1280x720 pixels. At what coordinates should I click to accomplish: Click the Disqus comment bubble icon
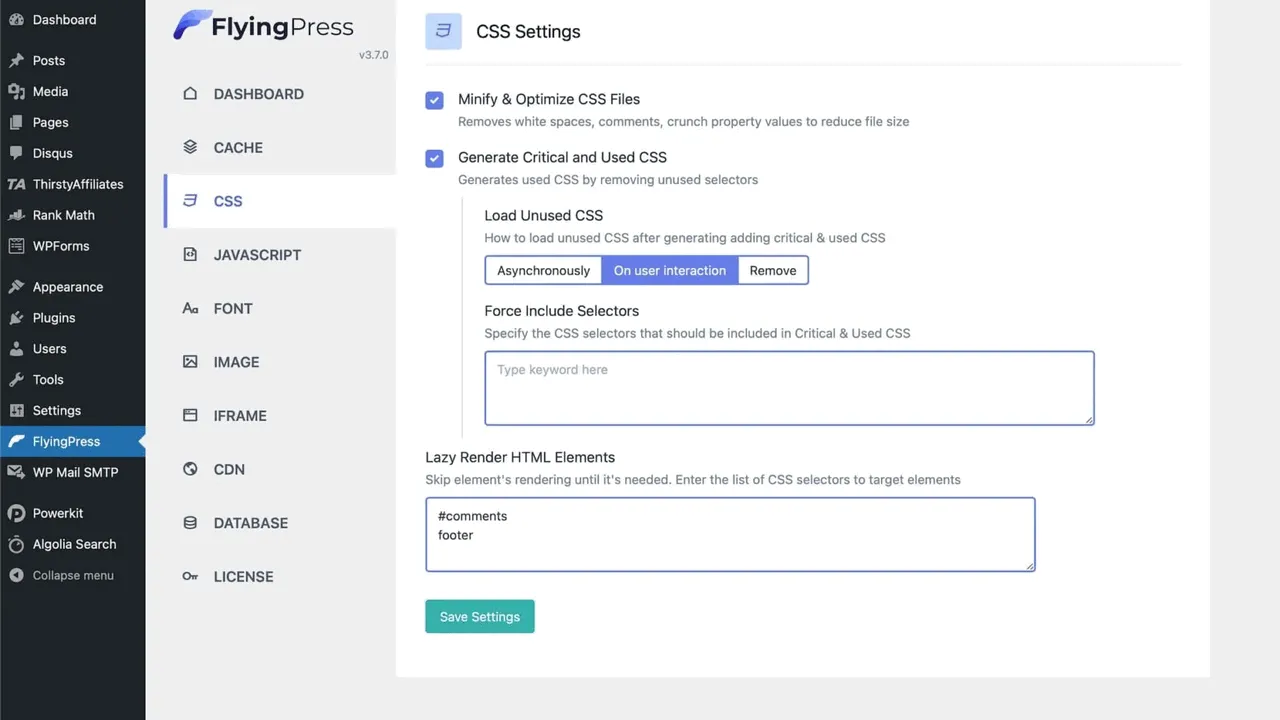click(16, 154)
